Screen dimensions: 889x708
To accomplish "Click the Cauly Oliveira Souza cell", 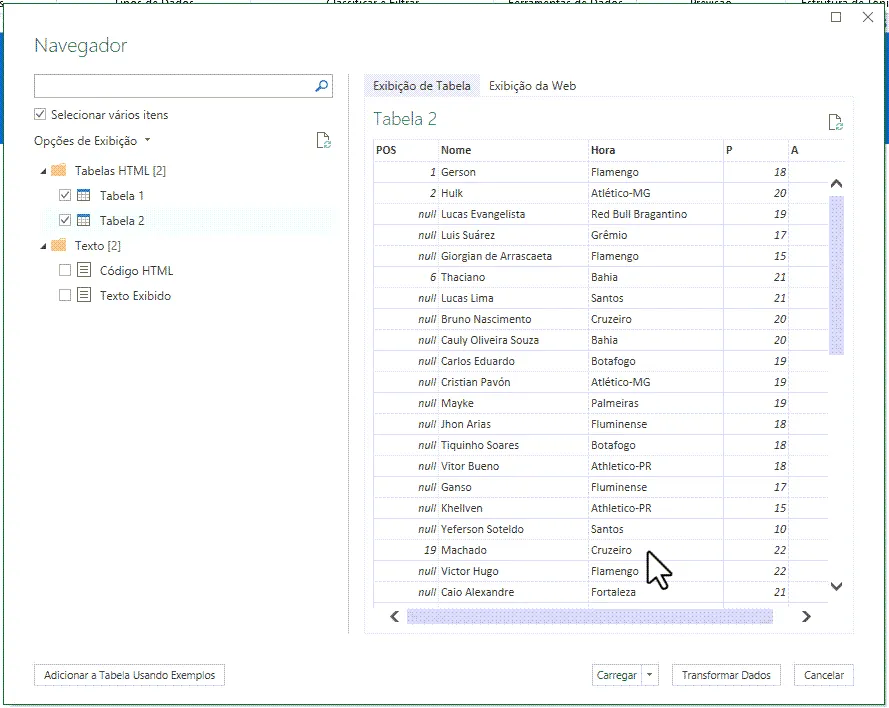I will [514, 340].
